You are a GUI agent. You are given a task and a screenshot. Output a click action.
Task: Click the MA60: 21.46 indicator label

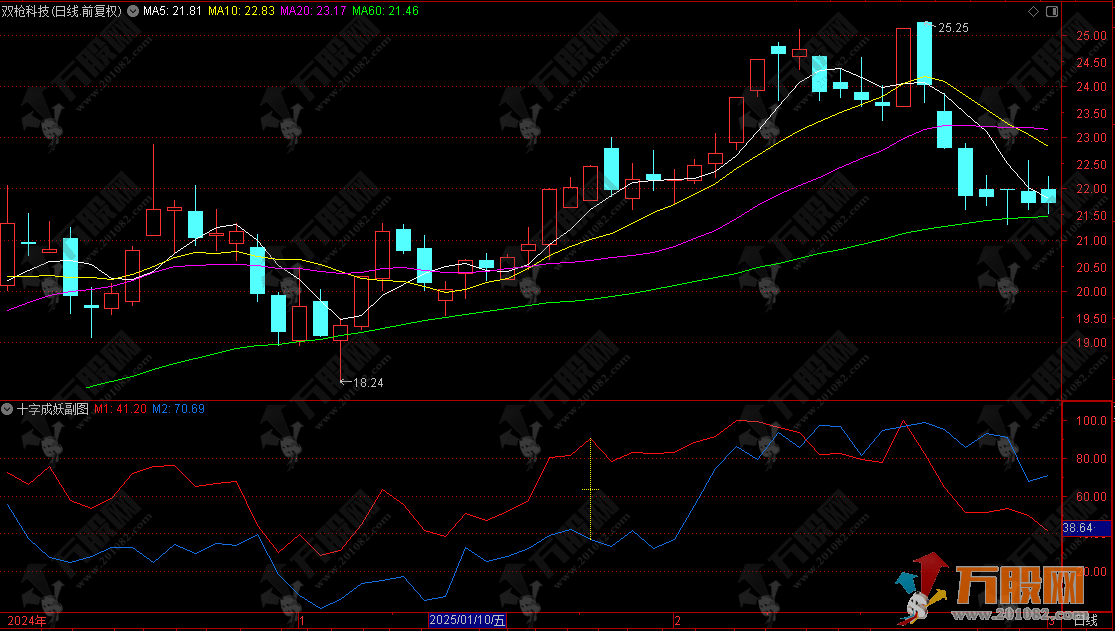385,11
